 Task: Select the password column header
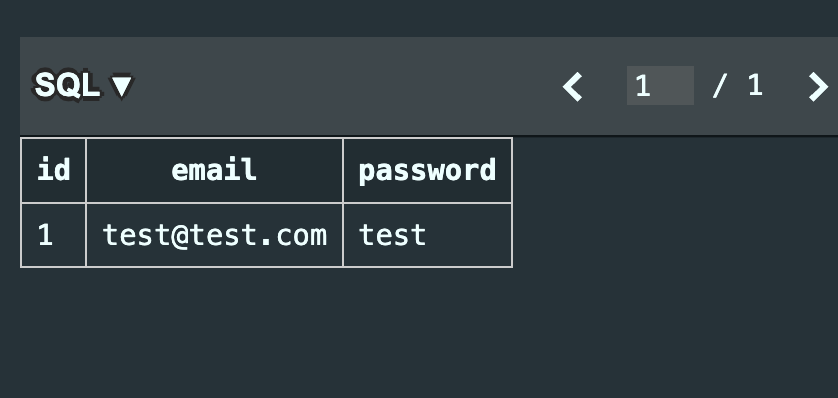coord(428,170)
